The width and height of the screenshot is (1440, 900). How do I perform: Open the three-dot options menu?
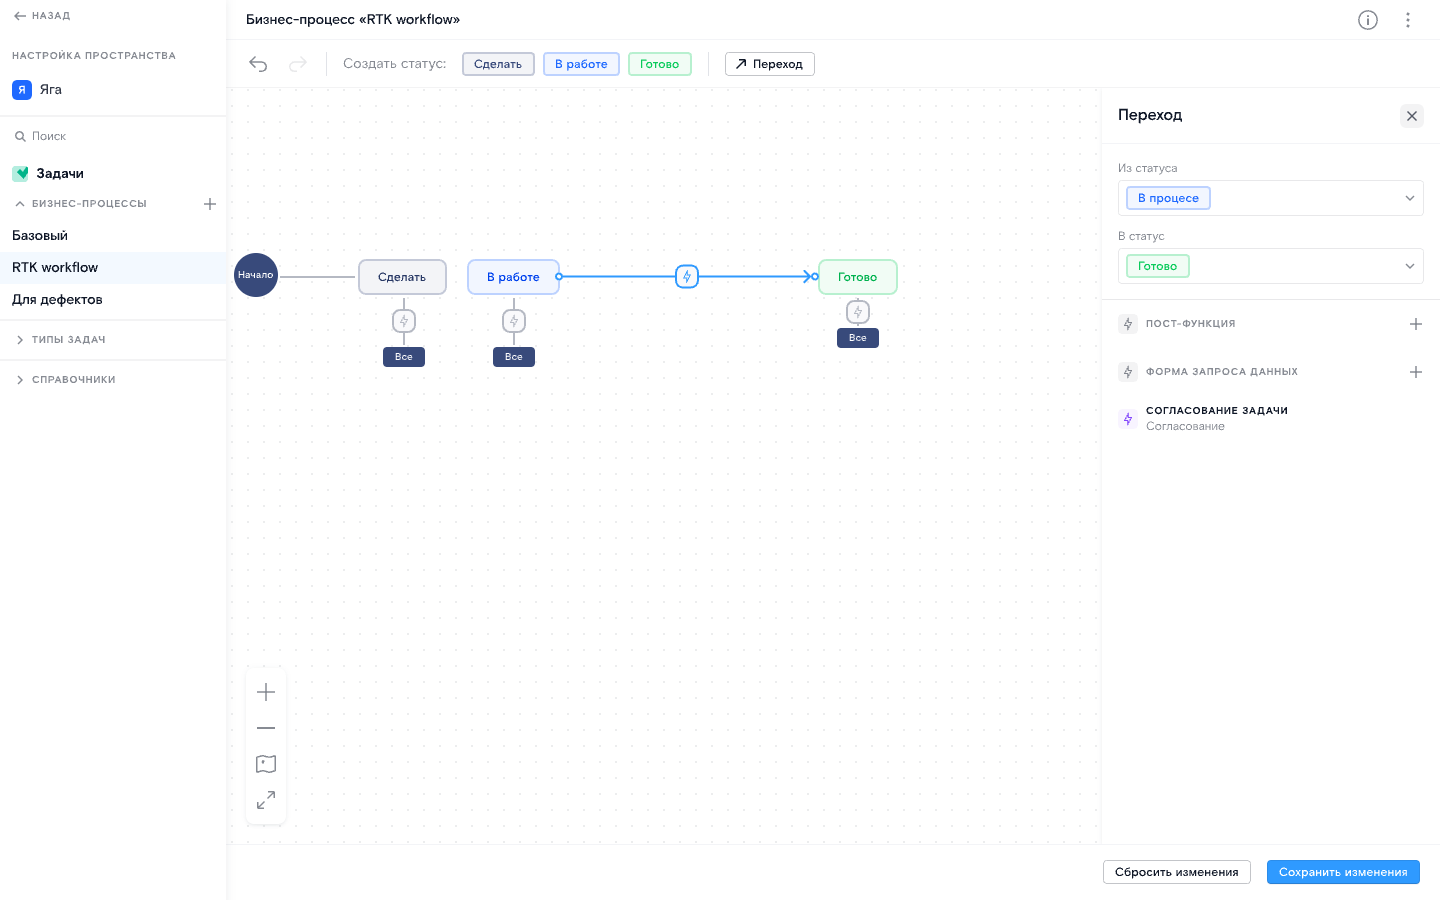click(x=1407, y=20)
